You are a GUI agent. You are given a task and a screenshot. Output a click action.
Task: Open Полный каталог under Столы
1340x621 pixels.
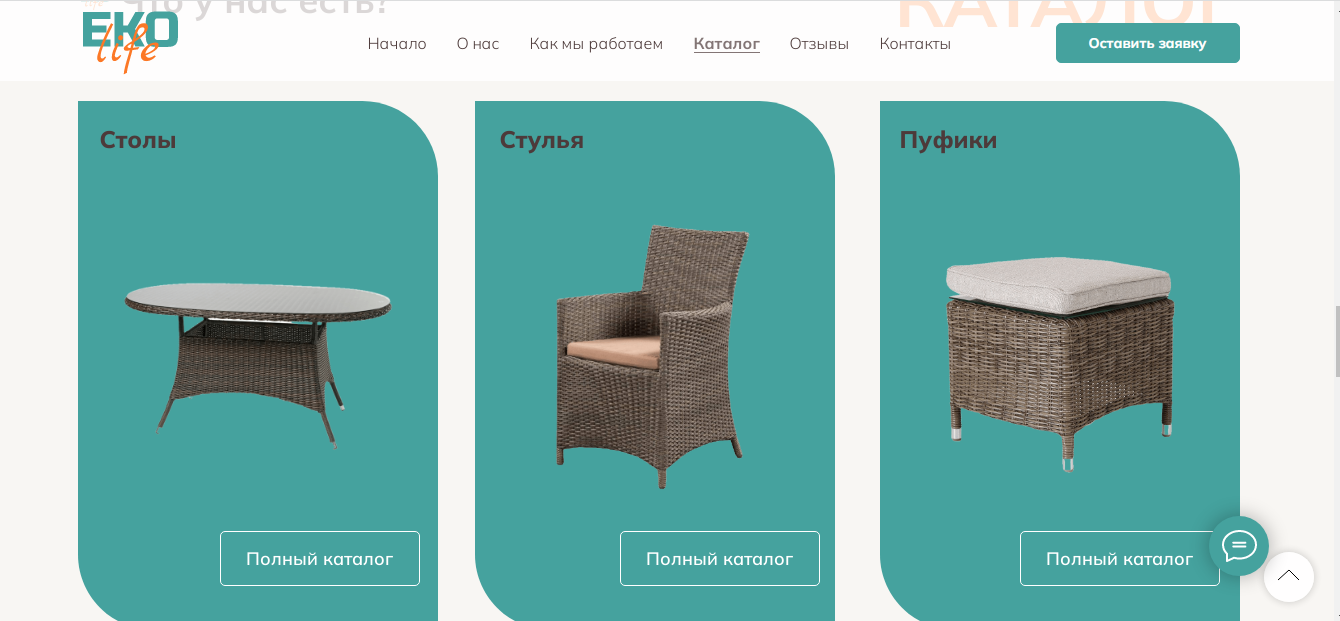point(320,558)
